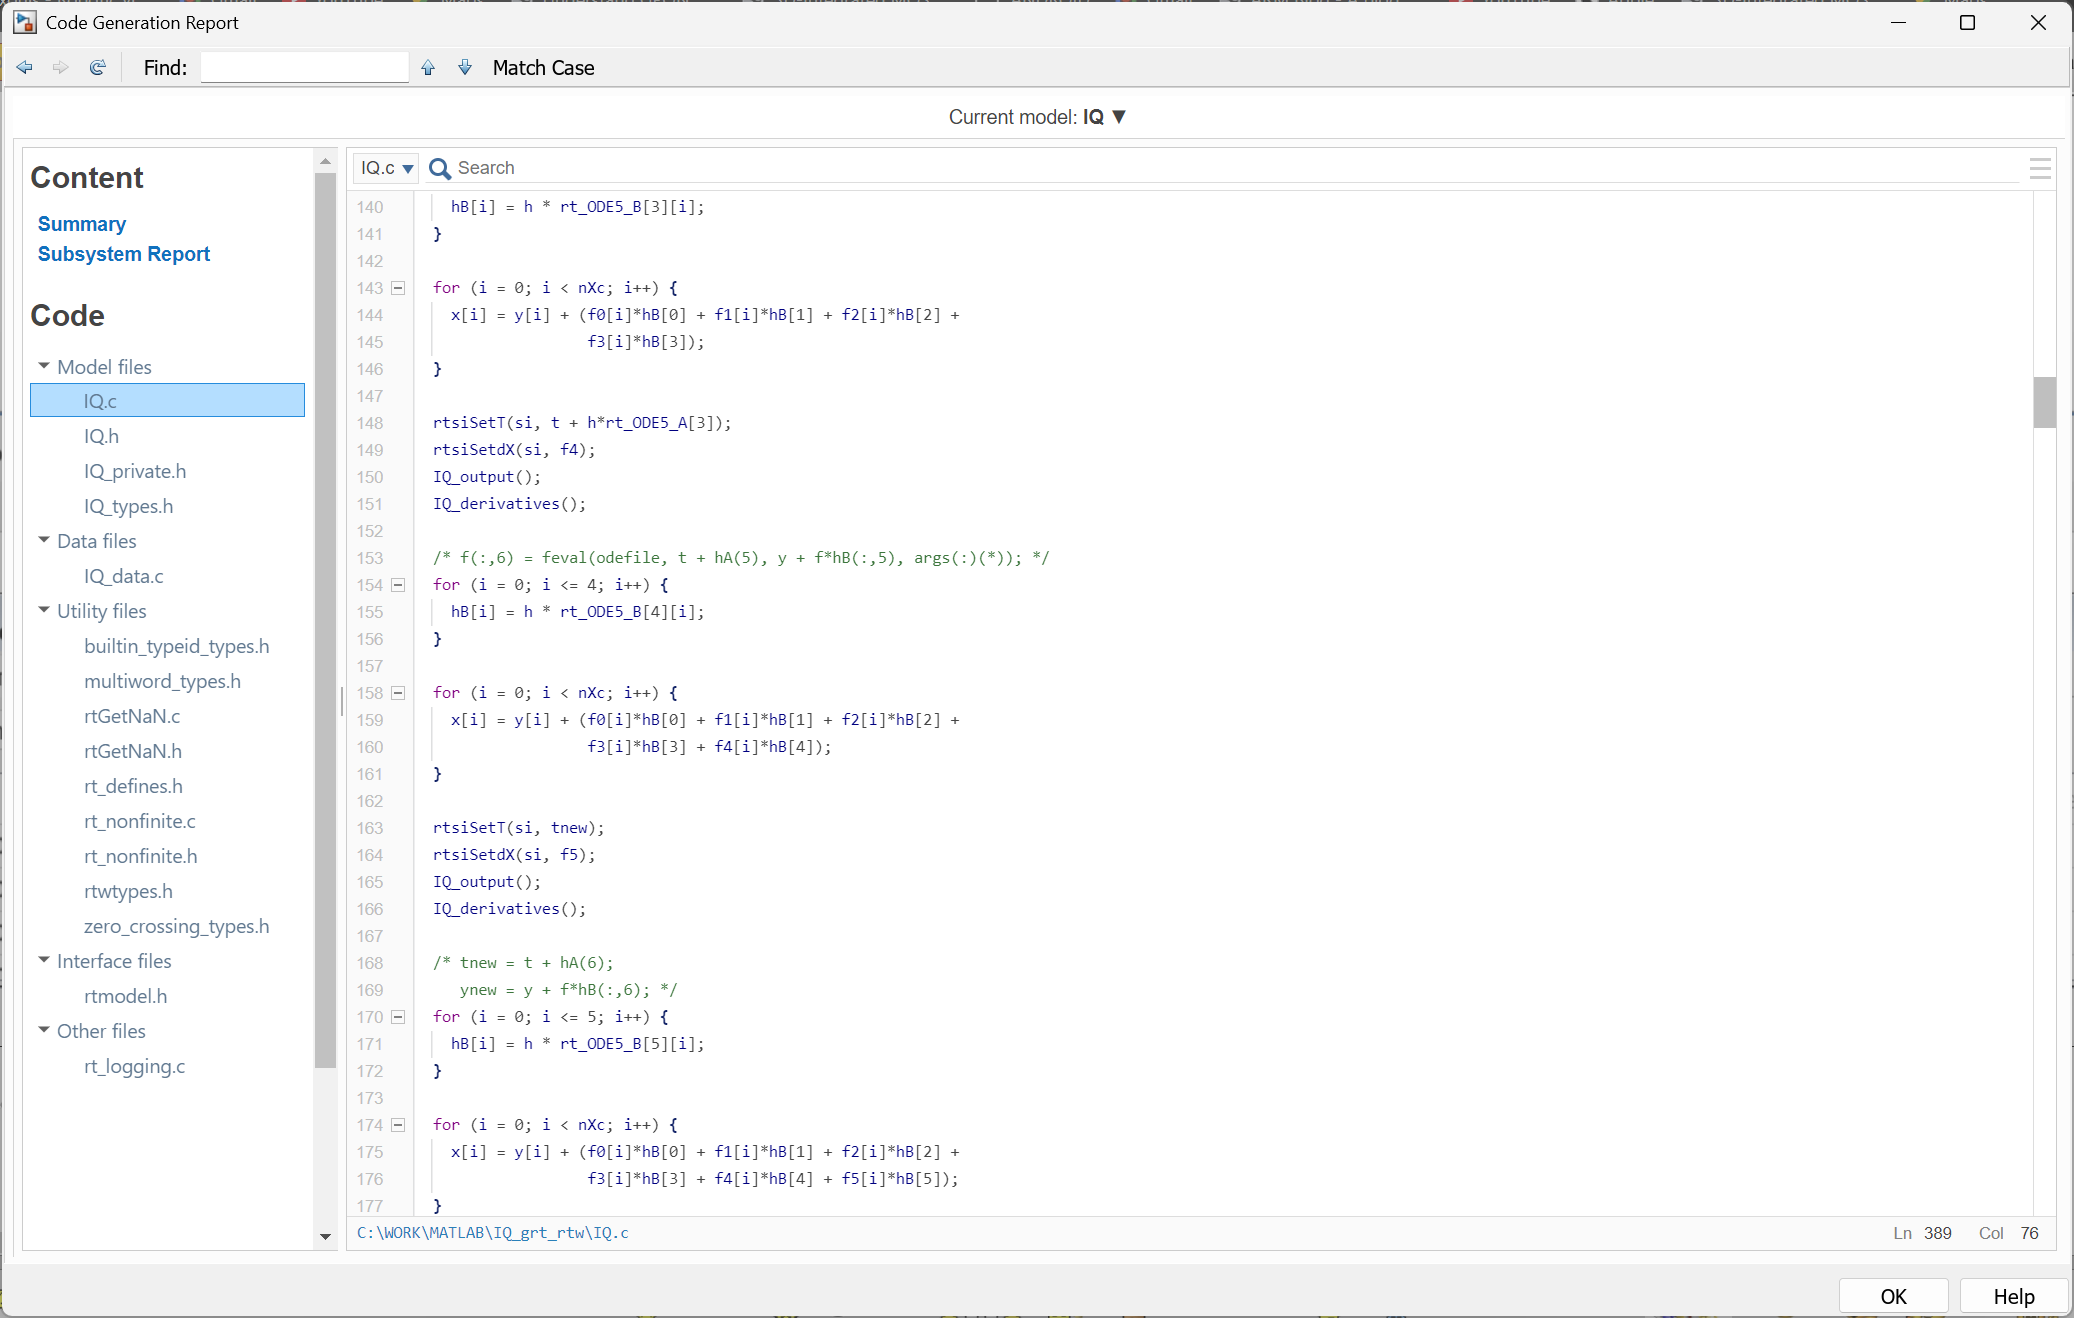Open rt_logging.c file
2074x1318 pixels.
(135, 1066)
